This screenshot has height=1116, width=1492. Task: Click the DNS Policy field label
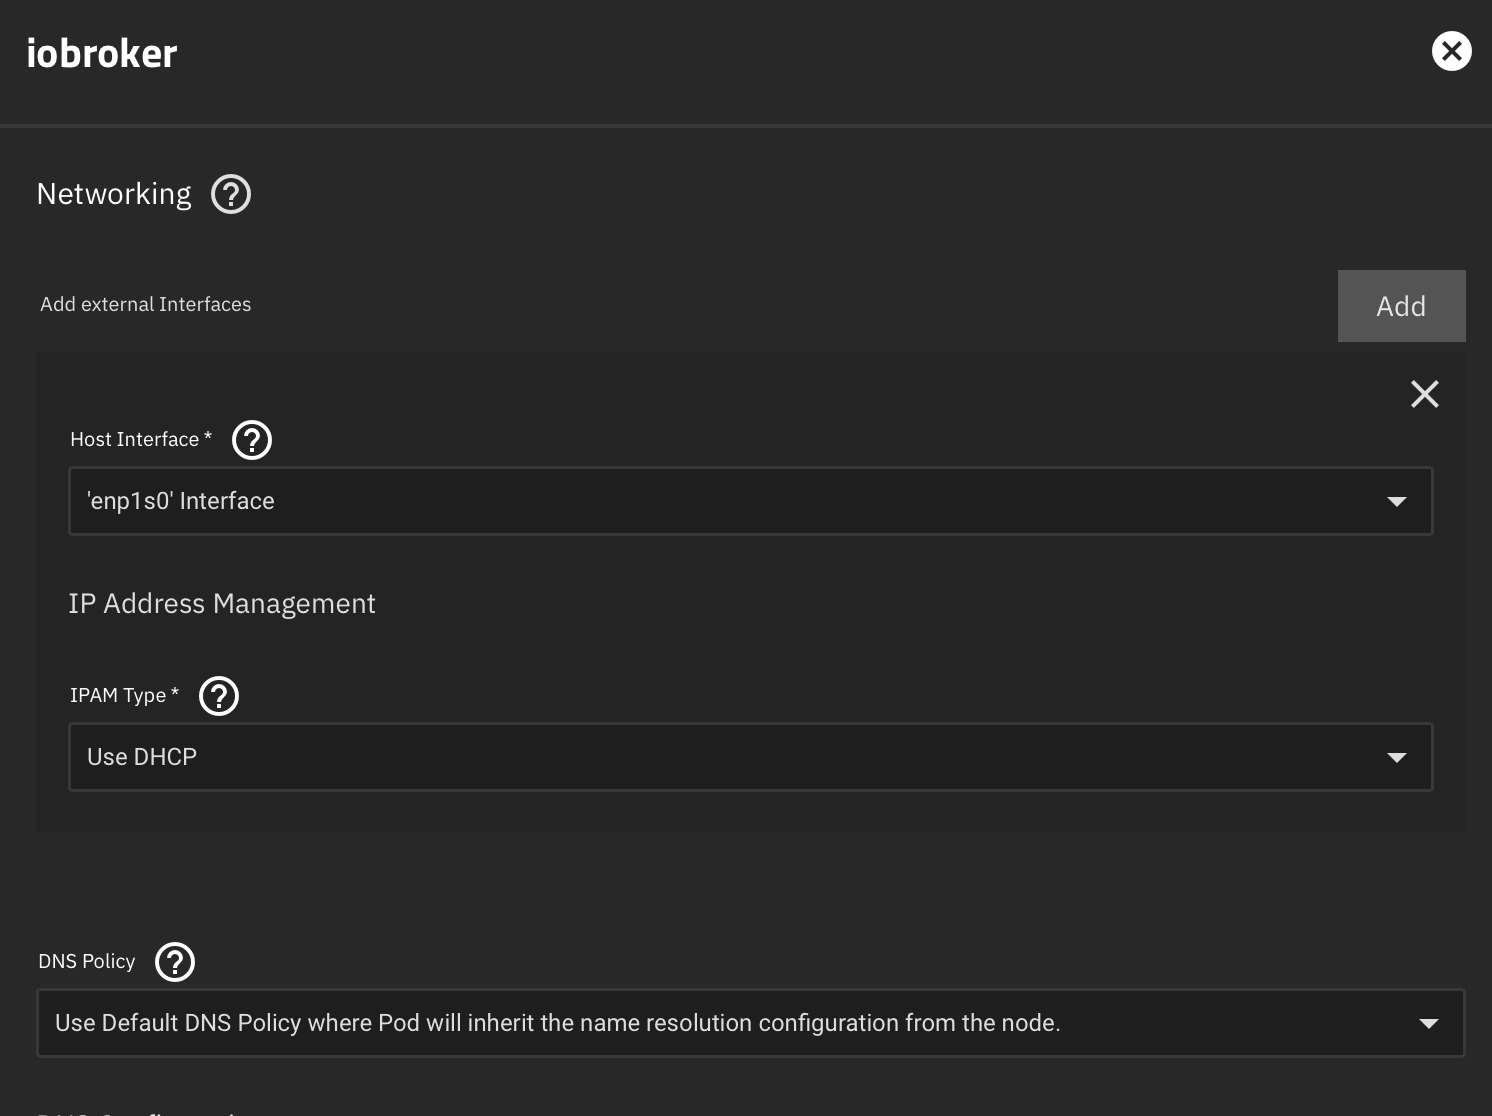87,962
